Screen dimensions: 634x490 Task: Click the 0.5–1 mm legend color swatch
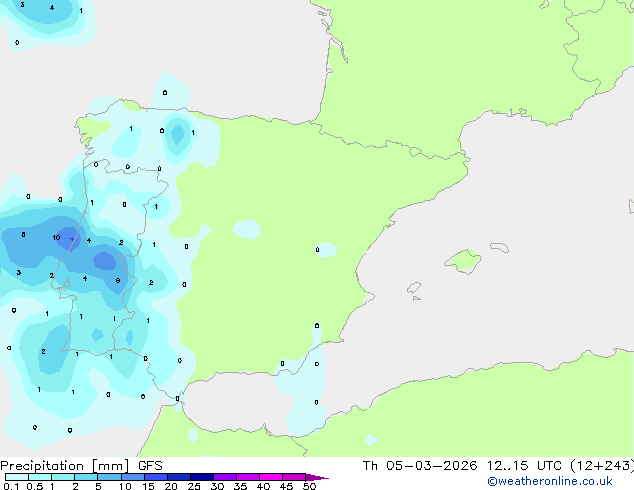(40, 477)
